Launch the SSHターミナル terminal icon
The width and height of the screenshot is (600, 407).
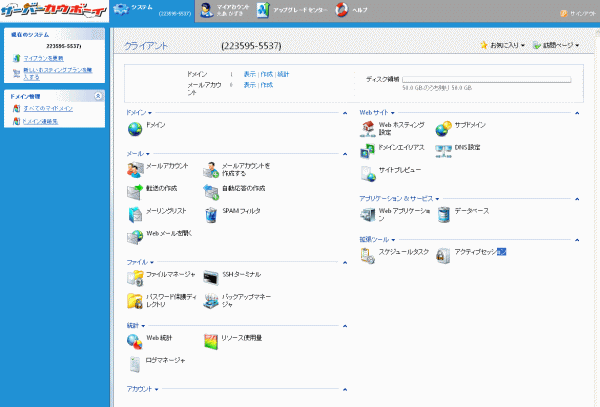210,275
